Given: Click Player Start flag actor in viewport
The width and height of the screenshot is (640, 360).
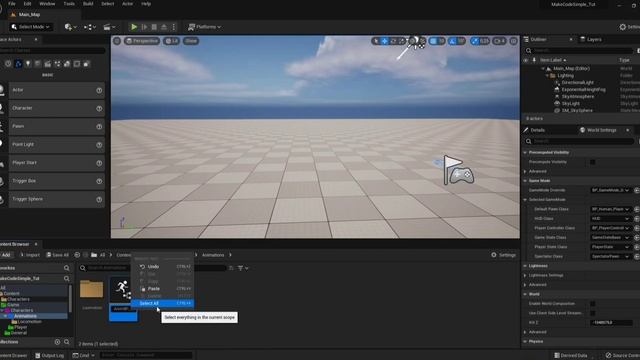Looking at the screenshot, I should [458, 171].
